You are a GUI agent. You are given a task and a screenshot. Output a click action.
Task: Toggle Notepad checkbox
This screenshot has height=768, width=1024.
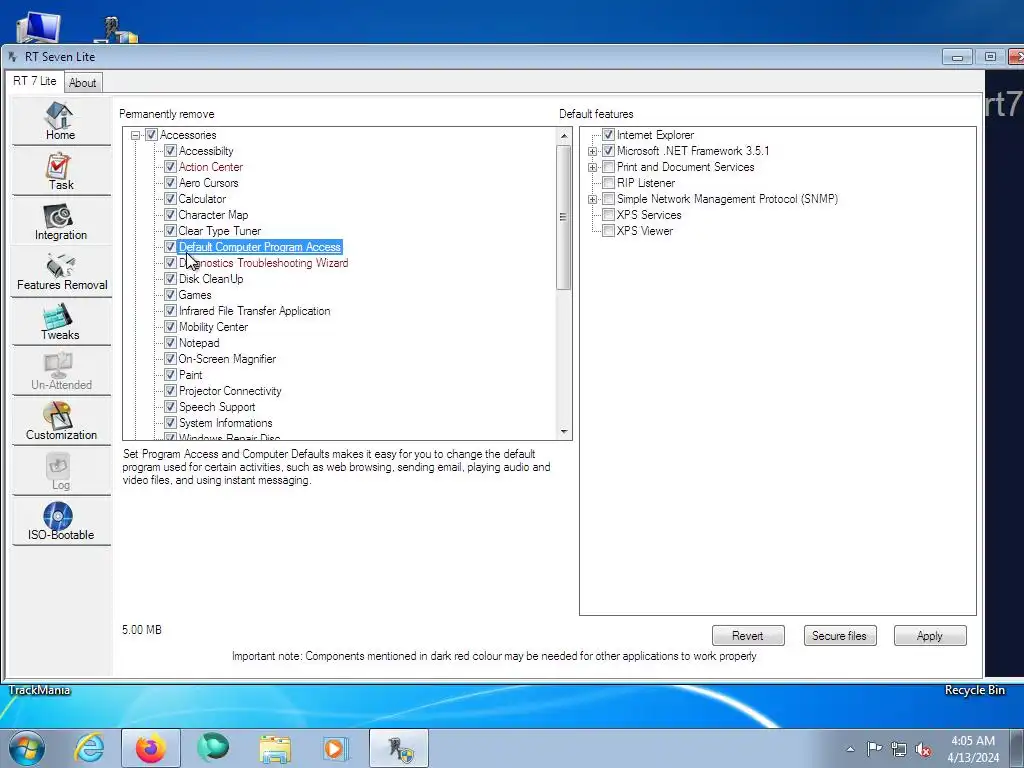pyautogui.click(x=170, y=343)
